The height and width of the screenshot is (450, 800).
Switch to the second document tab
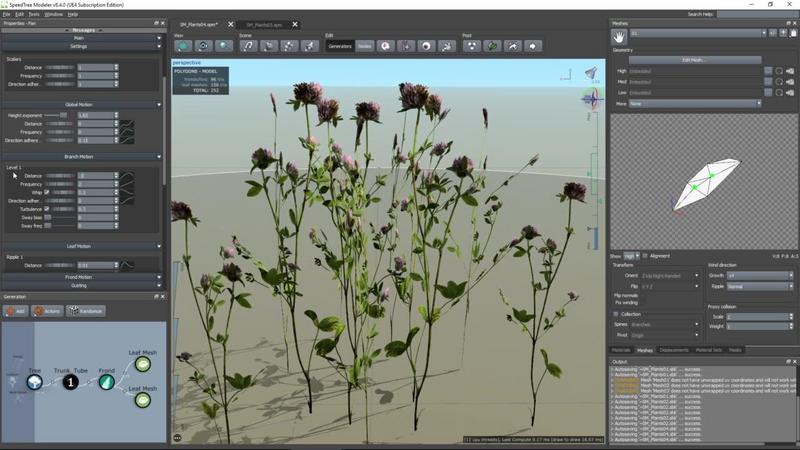click(264, 24)
